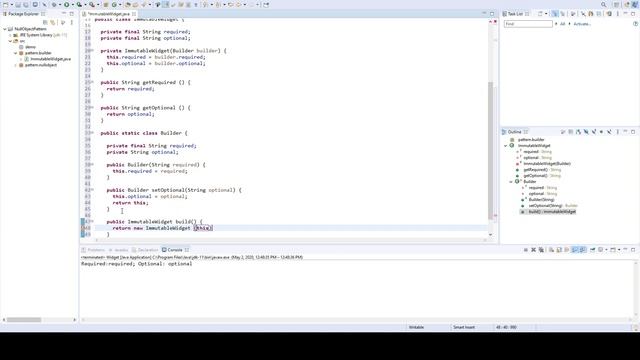Toggle Hide Fields in Outline toolbar
The width and height of the screenshot is (640, 360).
(x=586, y=132)
